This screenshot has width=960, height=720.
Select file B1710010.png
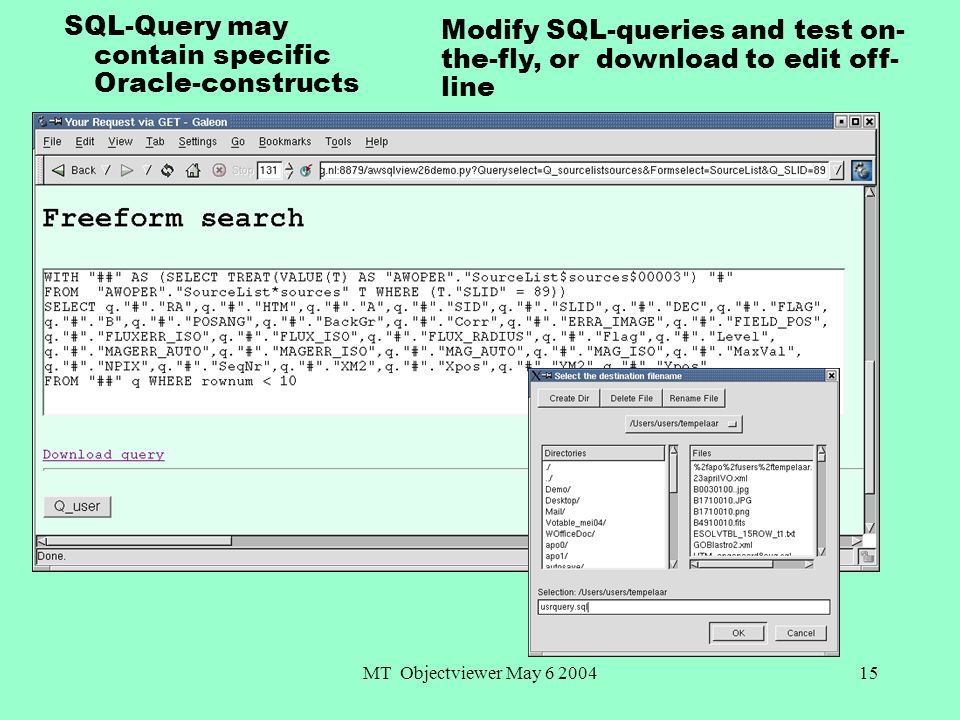(721, 511)
